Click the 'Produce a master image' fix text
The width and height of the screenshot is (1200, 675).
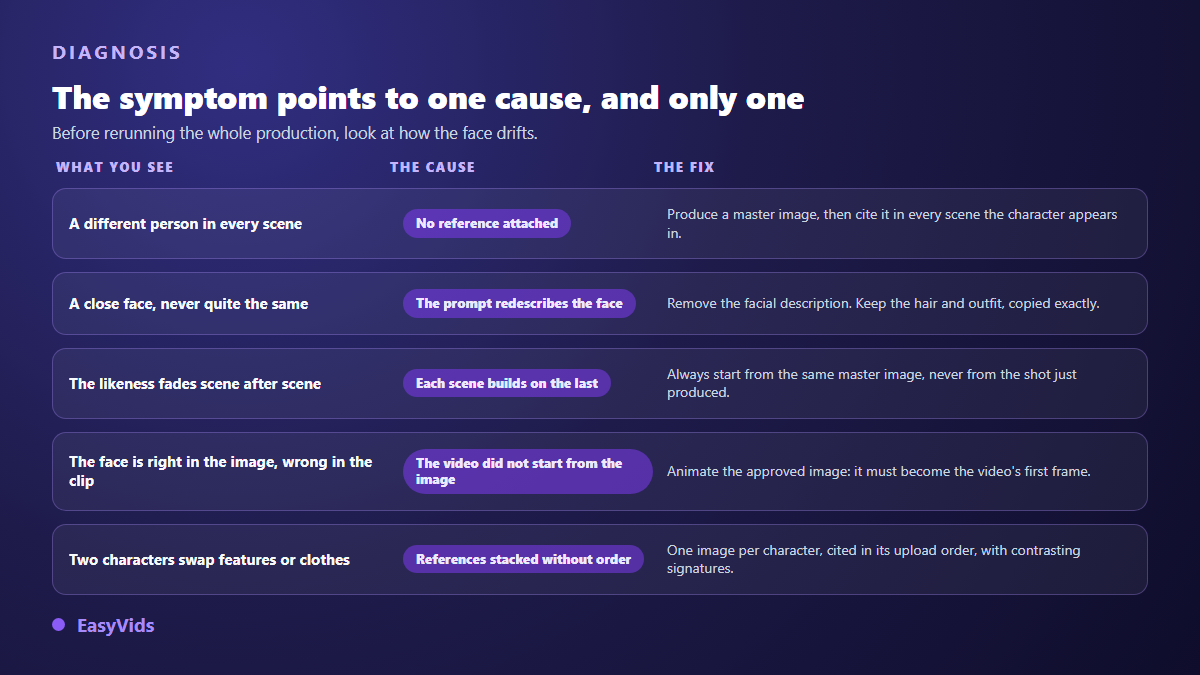tap(893, 224)
